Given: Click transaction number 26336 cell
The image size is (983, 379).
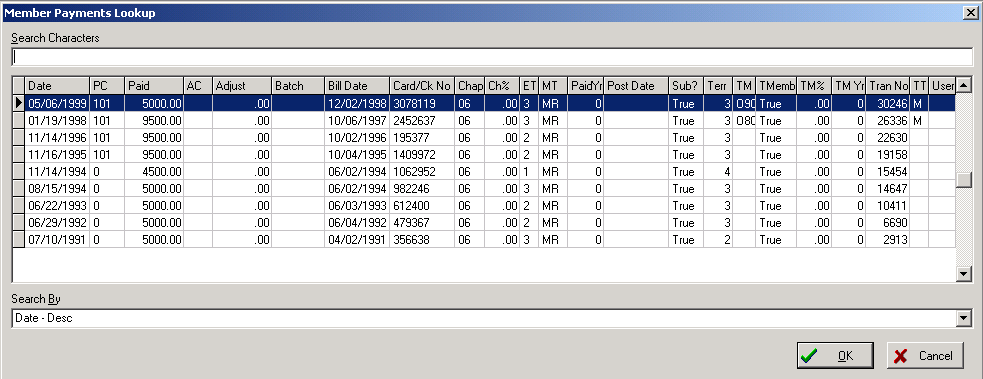Looking at the screenshot, I should 888,120.
